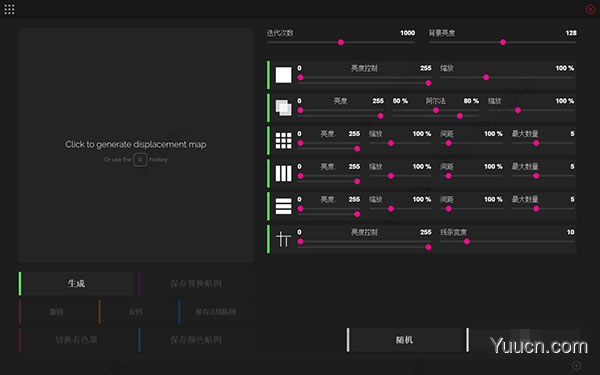The image size is (600, 375).
Task: Click the 线条宽度 line width slider handle
Action: pos(467,242)
